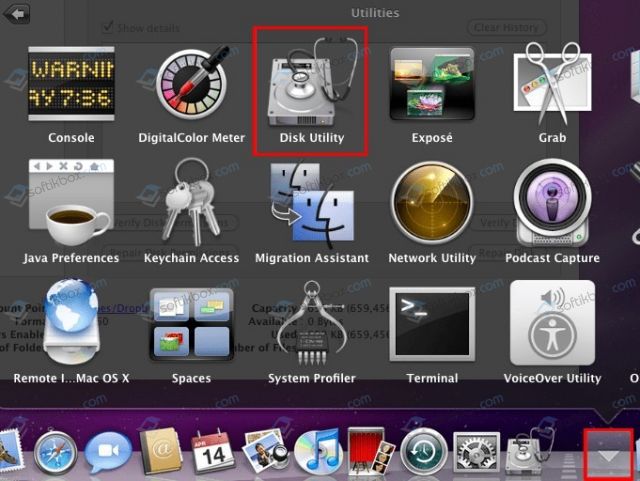640x481 pixels.
Task: Open Time Machine from the Dock
Action: [423, 452]
